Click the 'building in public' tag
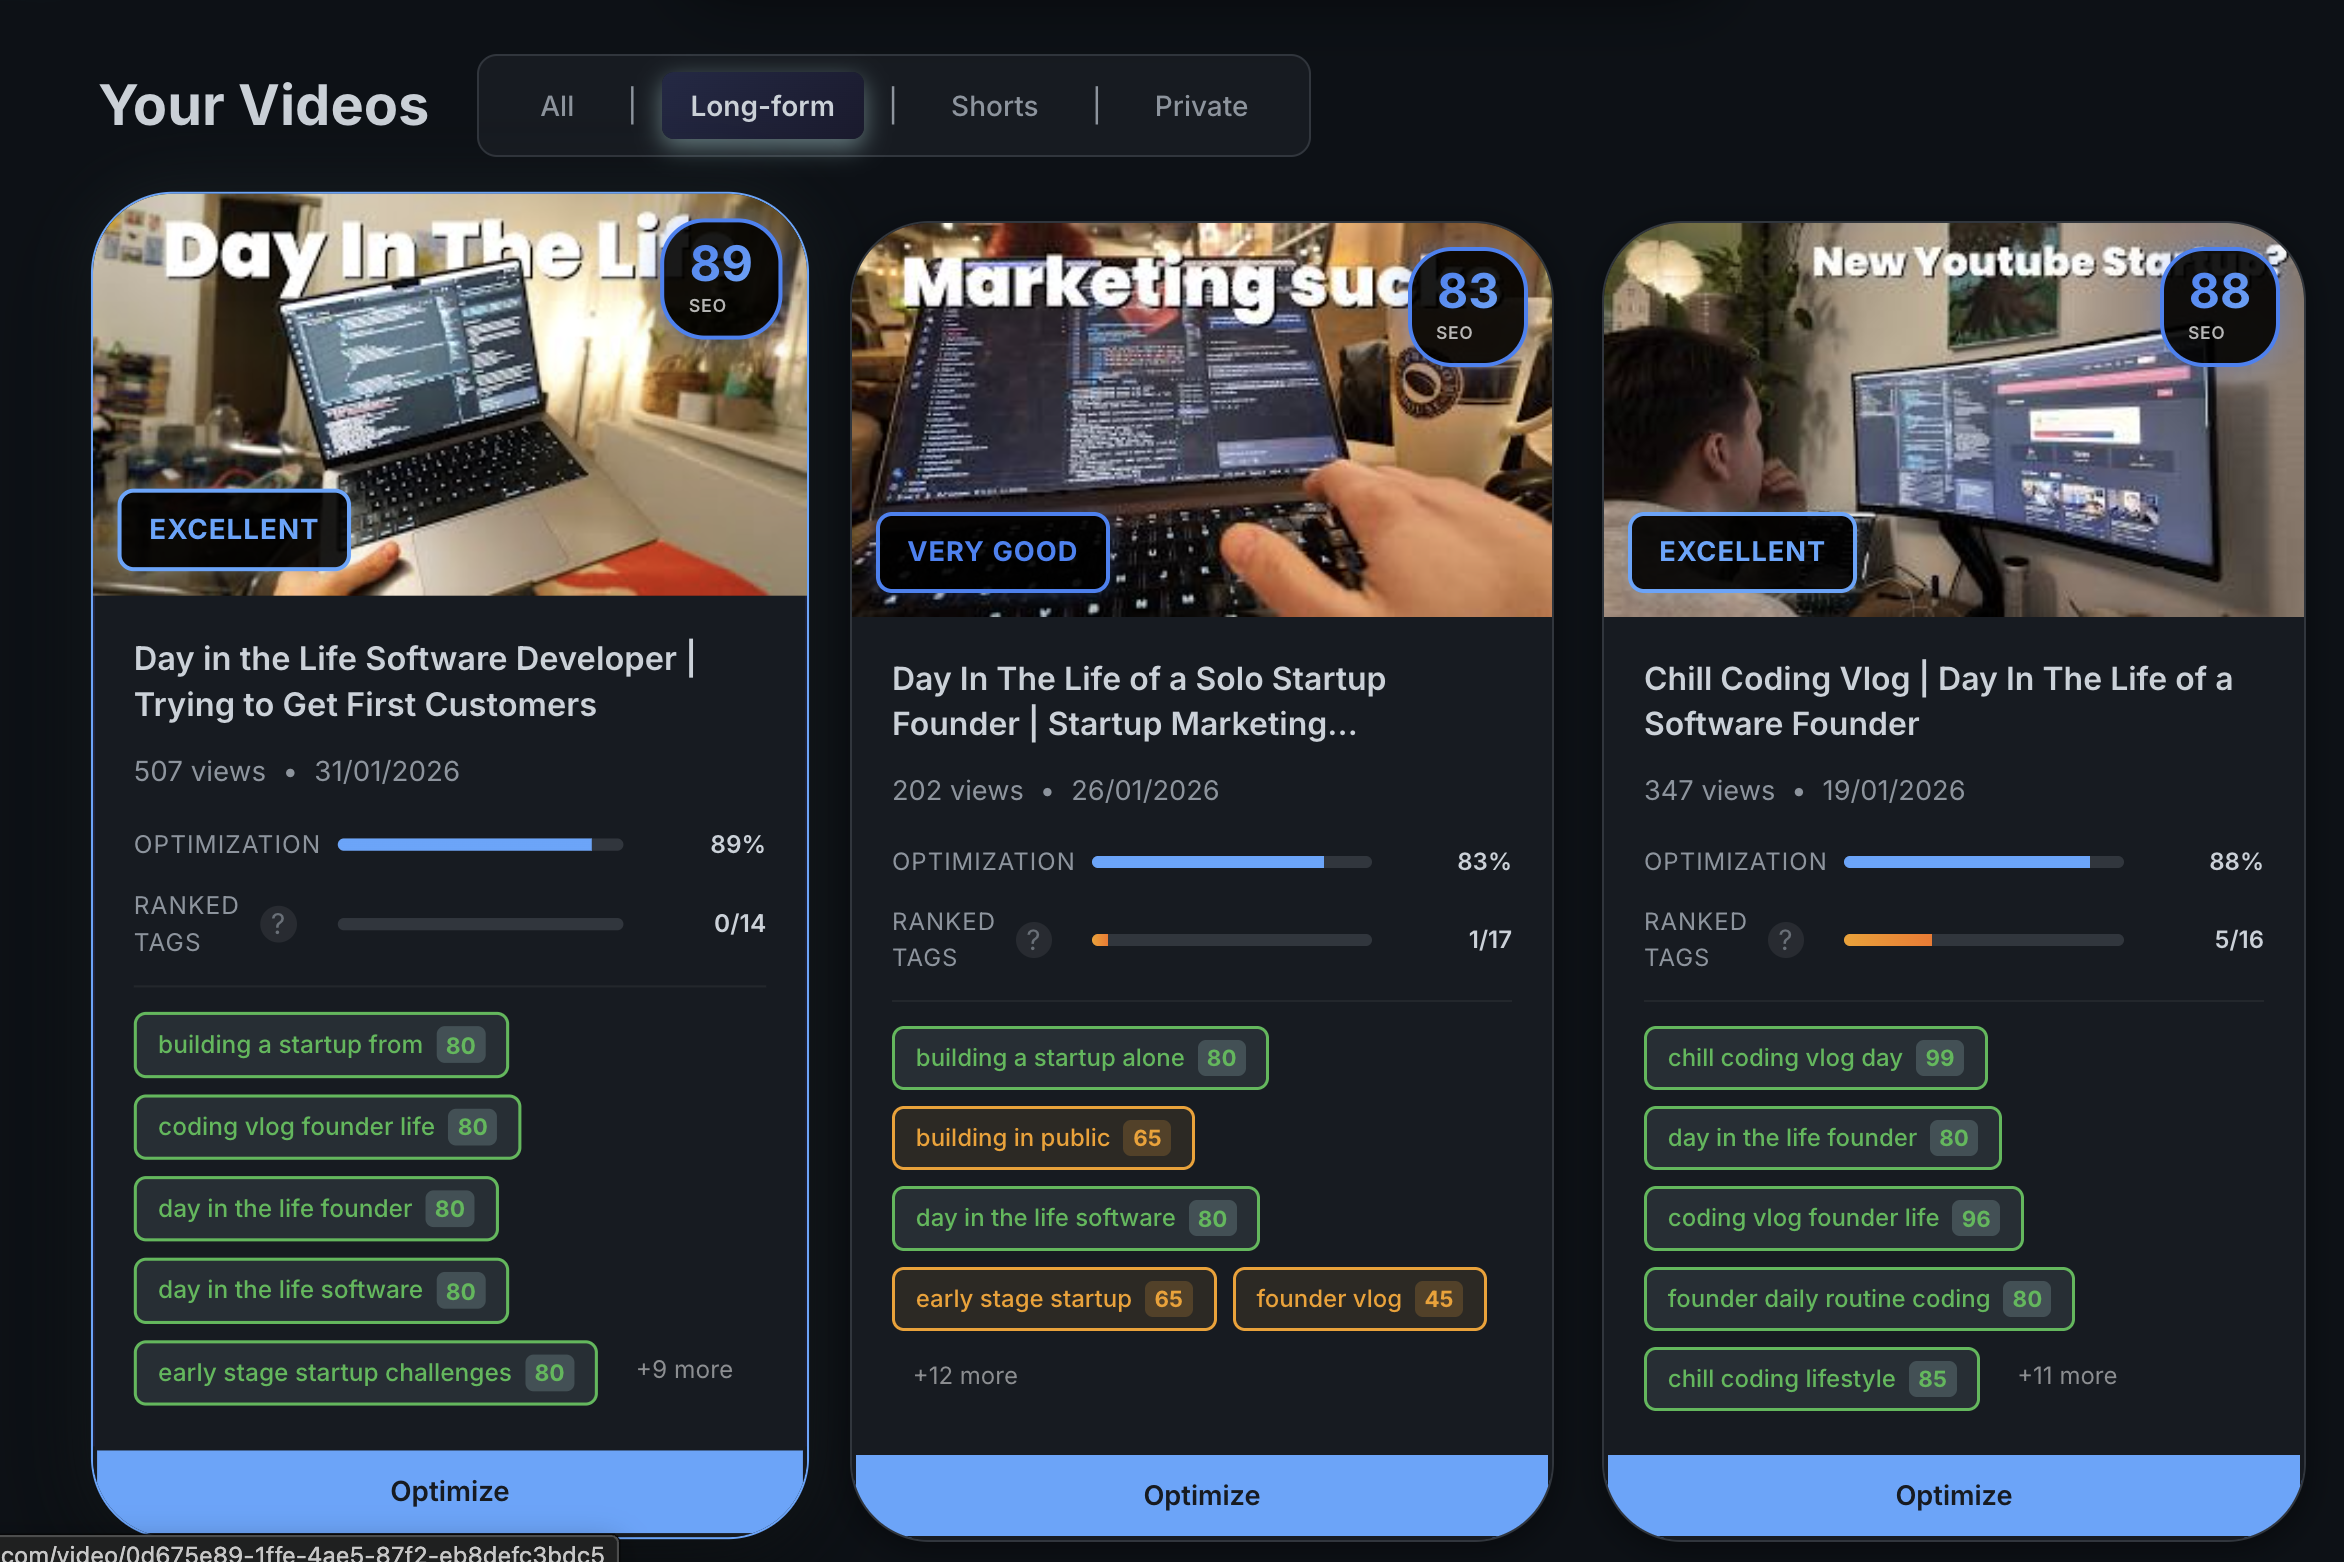Screen dimensions: 2344x1562 1042,1138
